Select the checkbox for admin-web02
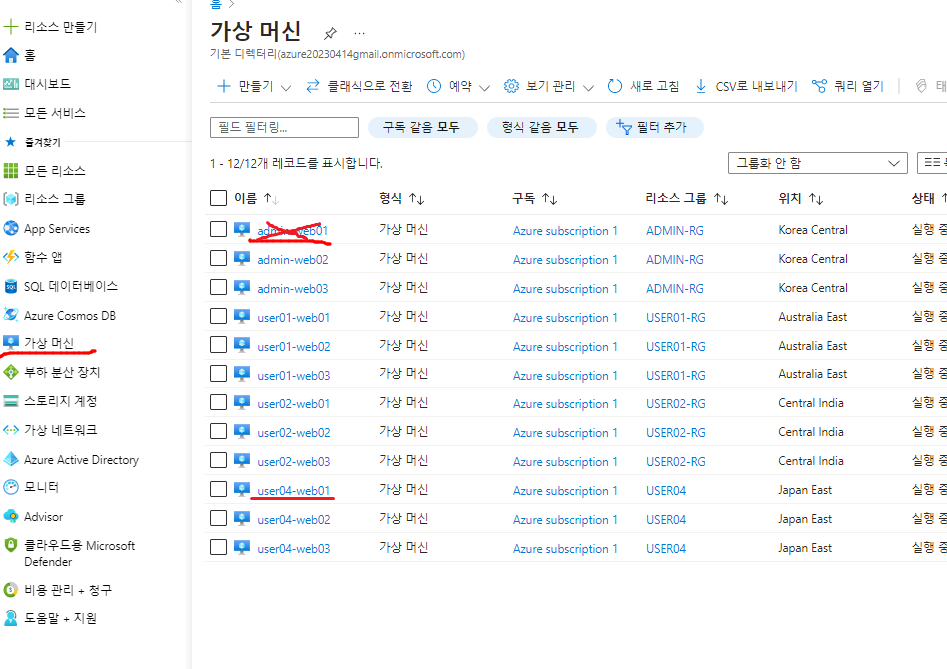Viewport: 947px width, 669px height. [218, 258]
